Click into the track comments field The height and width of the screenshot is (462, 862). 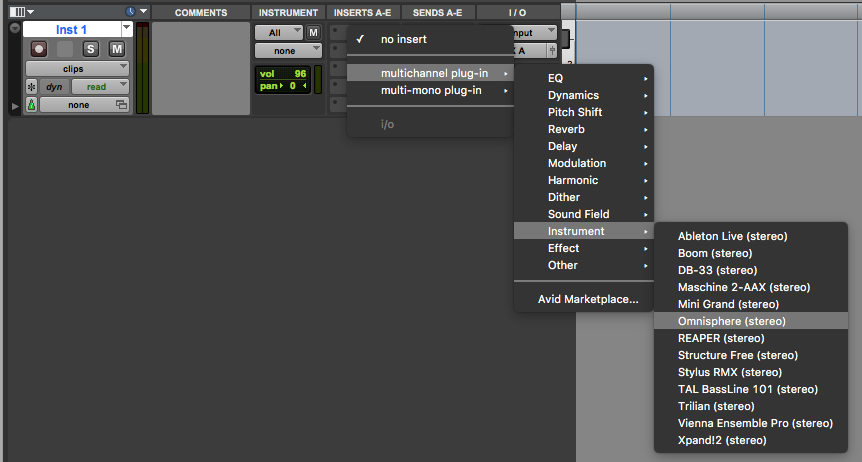click(201, 68)
